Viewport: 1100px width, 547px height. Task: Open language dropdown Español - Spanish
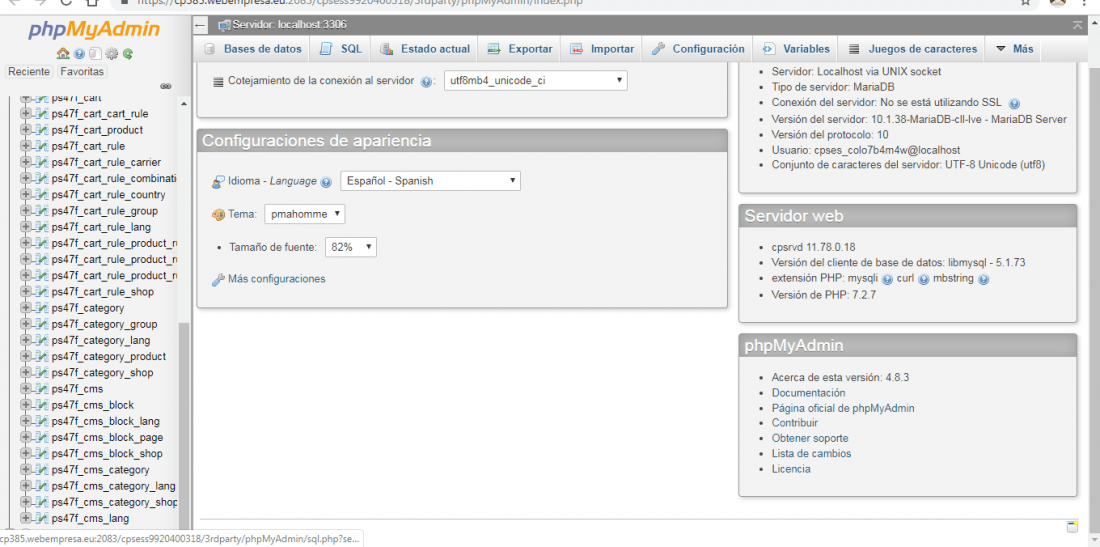[x=430, y=181]
